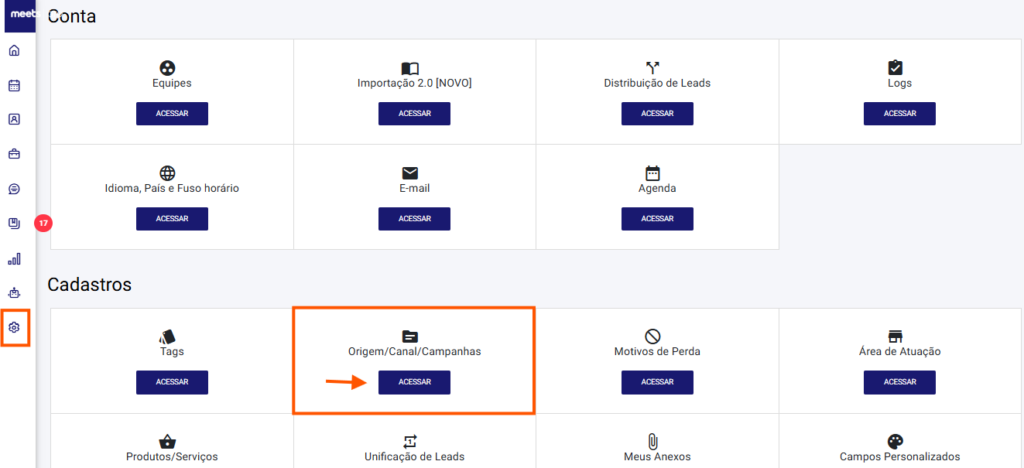The height and width of the screenshot is (468, 1024).
Task: Click Acessar under Idioma, País e Fuso horário
Action: click(x=172, y=218)
